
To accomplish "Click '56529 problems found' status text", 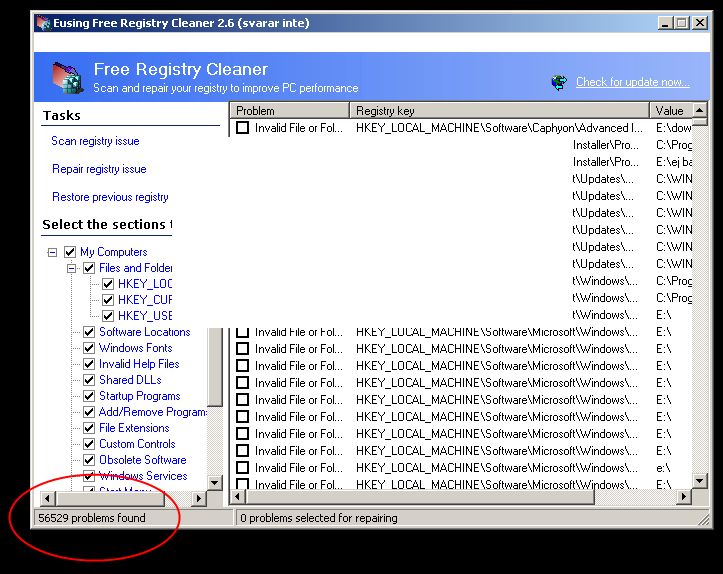I will click(92, 518).
